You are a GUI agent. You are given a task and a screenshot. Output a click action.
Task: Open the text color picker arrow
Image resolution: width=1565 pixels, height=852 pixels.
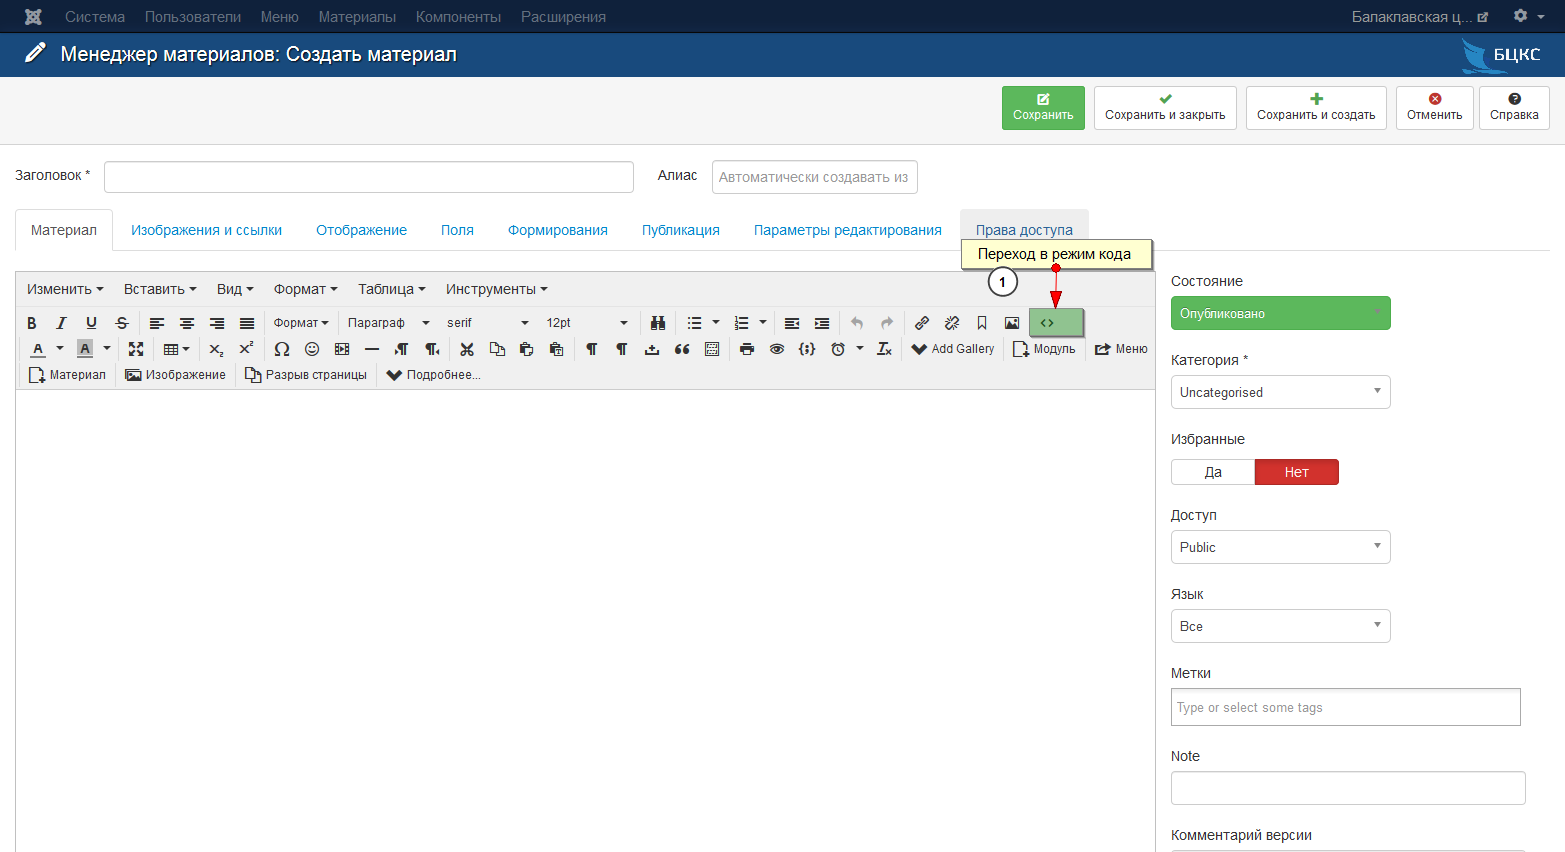(60, 349)
